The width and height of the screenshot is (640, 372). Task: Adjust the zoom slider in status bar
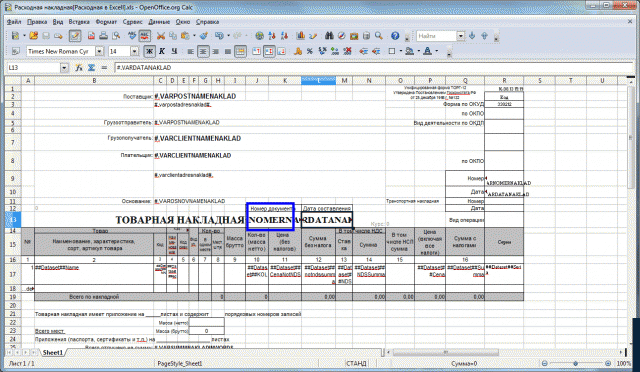576,363
